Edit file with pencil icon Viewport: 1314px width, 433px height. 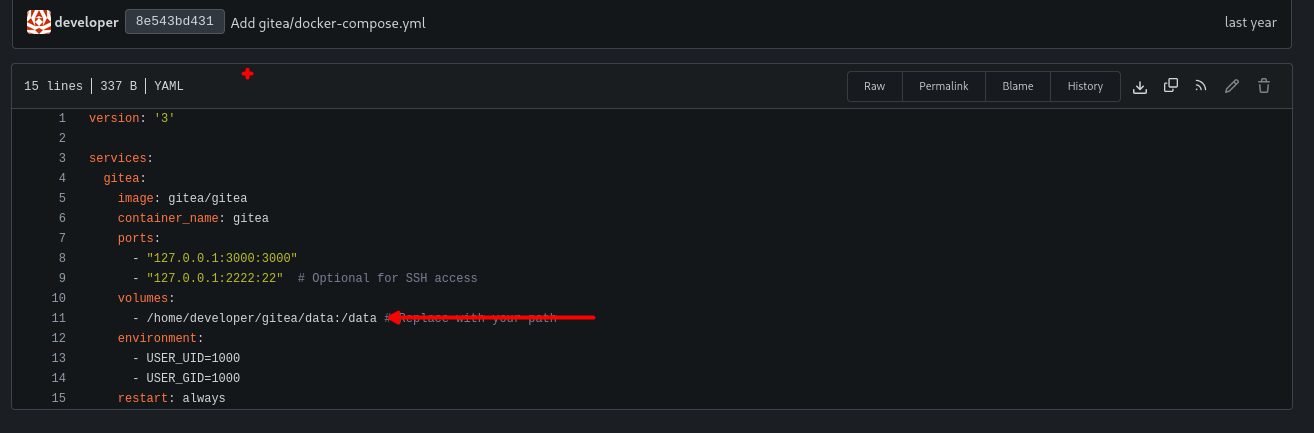(1232, 86)
